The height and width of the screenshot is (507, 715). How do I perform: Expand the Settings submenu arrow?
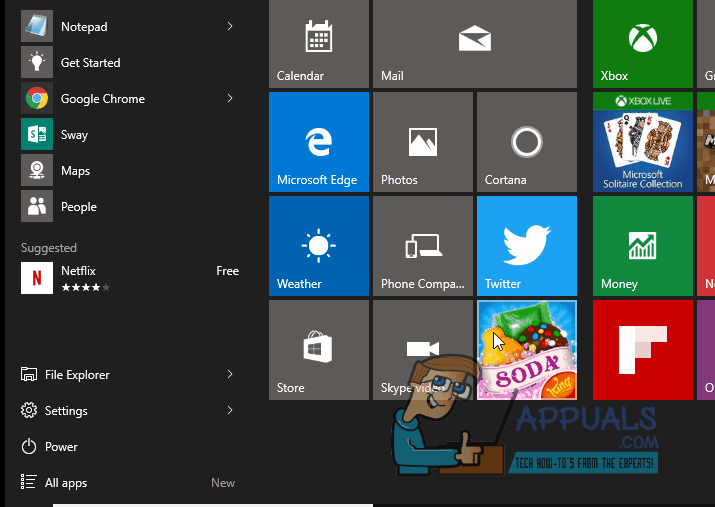coord(230,410)
